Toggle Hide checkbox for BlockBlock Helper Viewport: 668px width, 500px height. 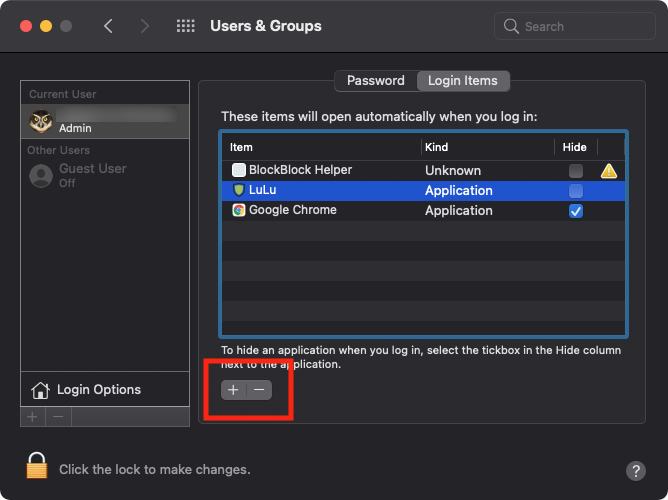click(x=576, y=171)
